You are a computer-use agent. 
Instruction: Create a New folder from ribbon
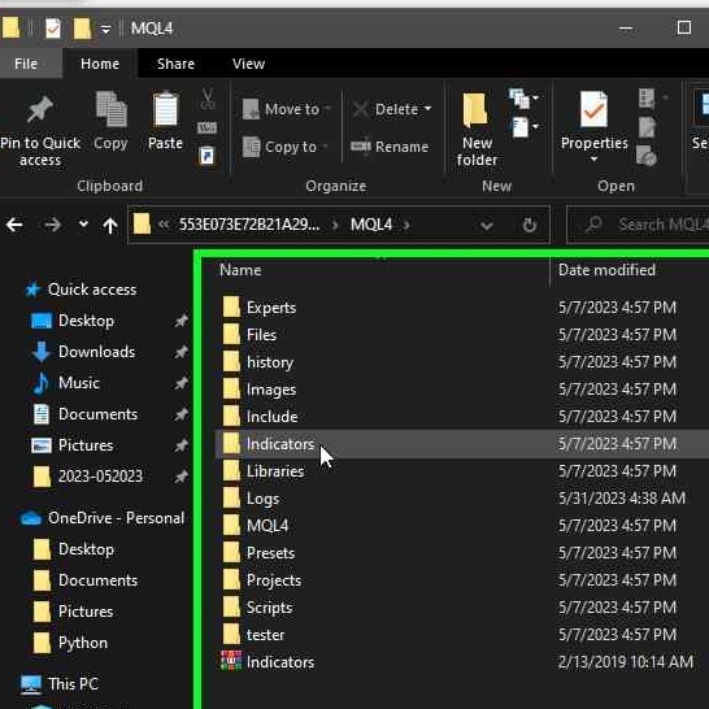point(477,125)
